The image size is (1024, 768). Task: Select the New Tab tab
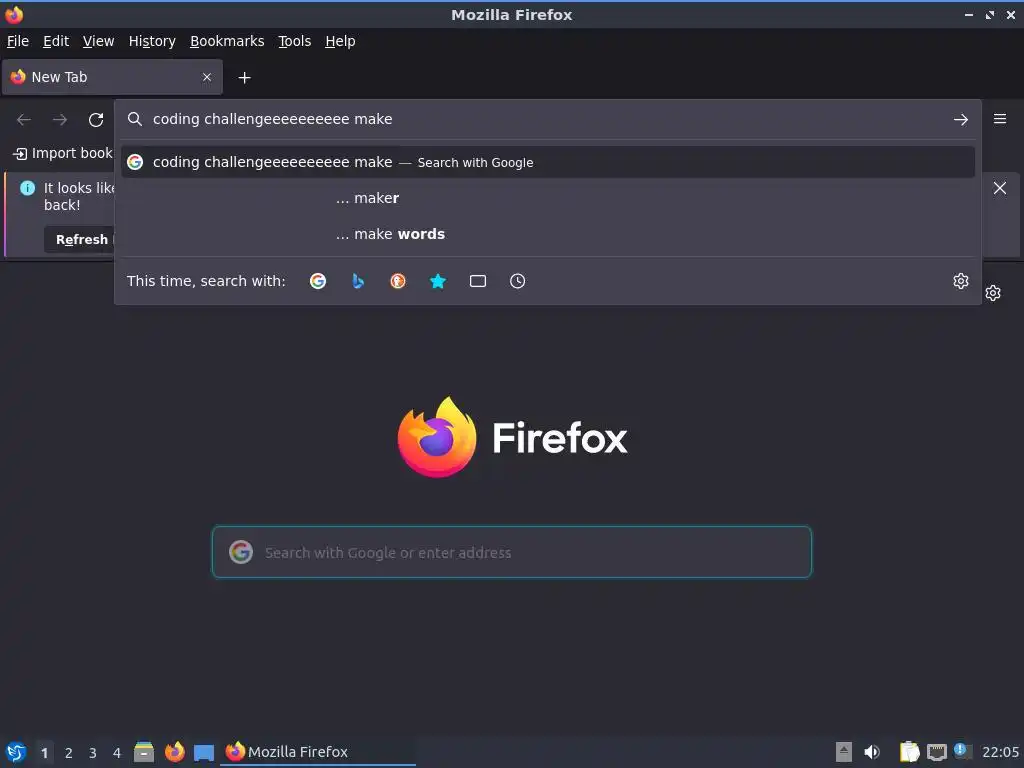tap(112, 77)
